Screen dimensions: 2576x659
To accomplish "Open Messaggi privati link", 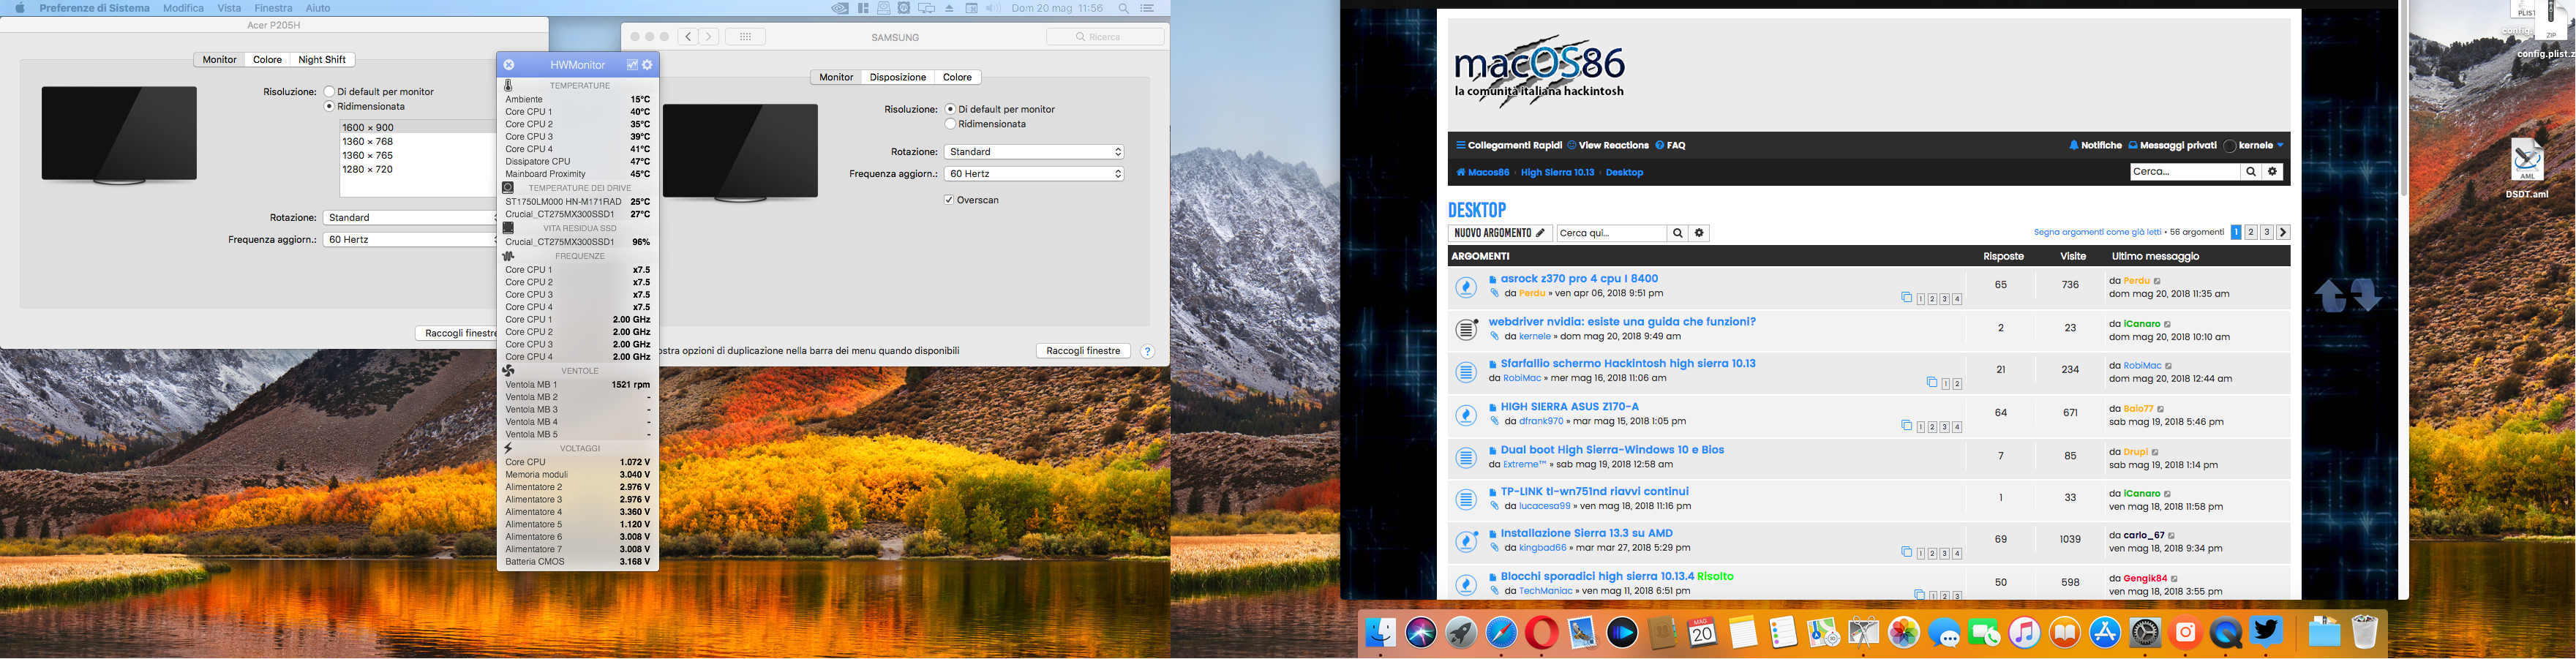I will (x=2172, y=146).
